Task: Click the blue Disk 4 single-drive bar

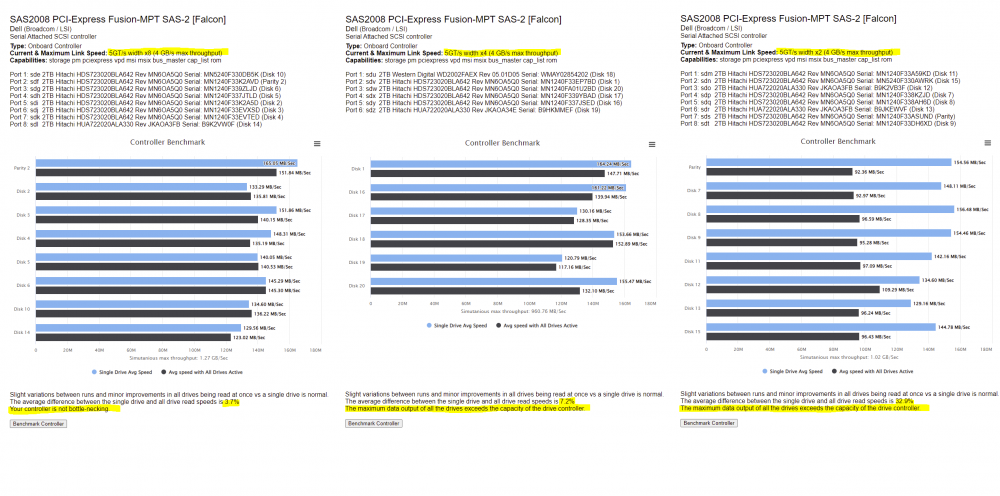Action: 153,234
